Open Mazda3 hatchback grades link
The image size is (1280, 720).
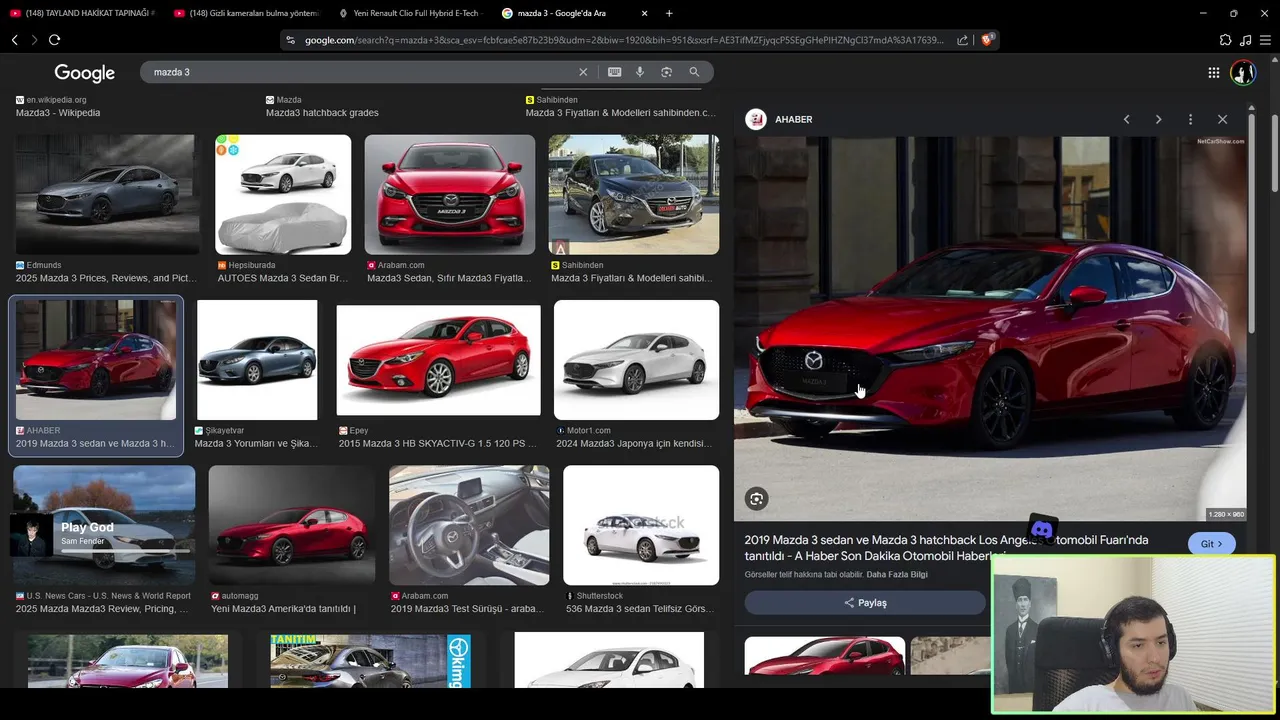pos(322,113)
